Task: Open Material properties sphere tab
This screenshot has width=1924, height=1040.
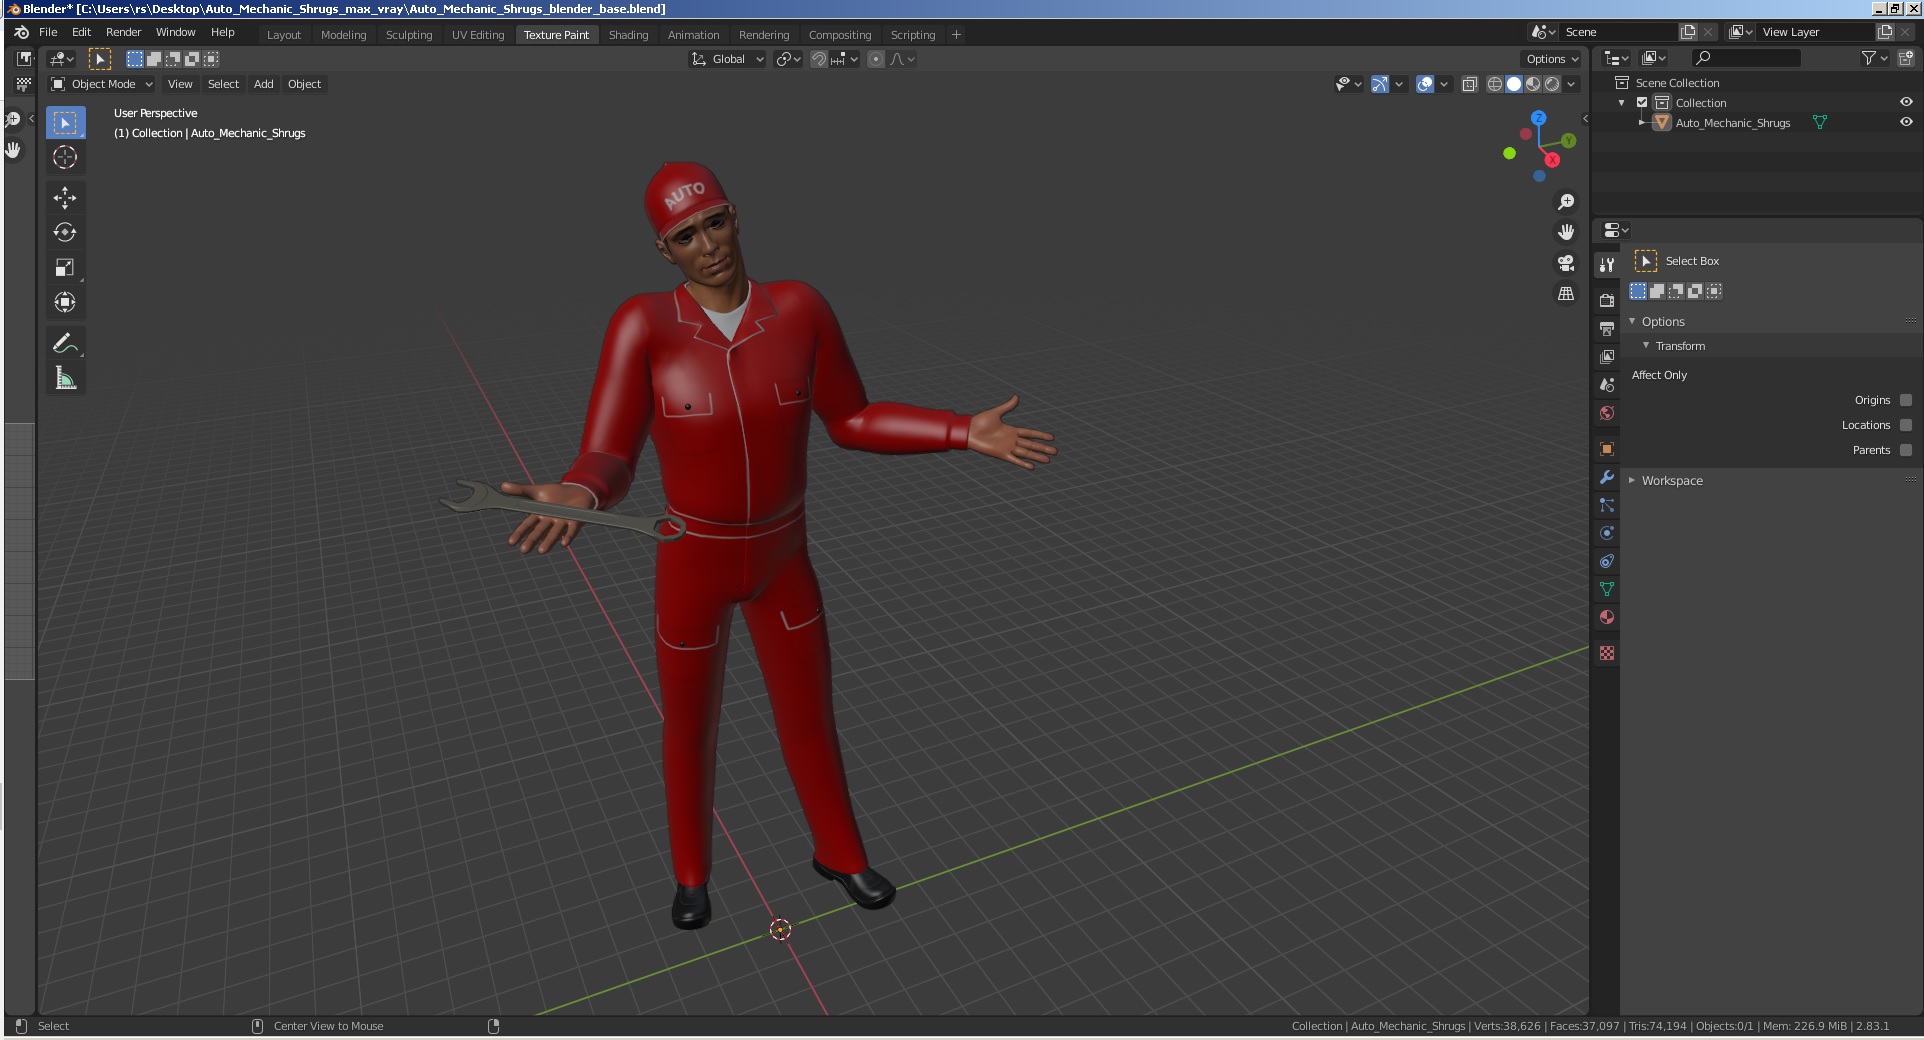Action: (1607, 617)
